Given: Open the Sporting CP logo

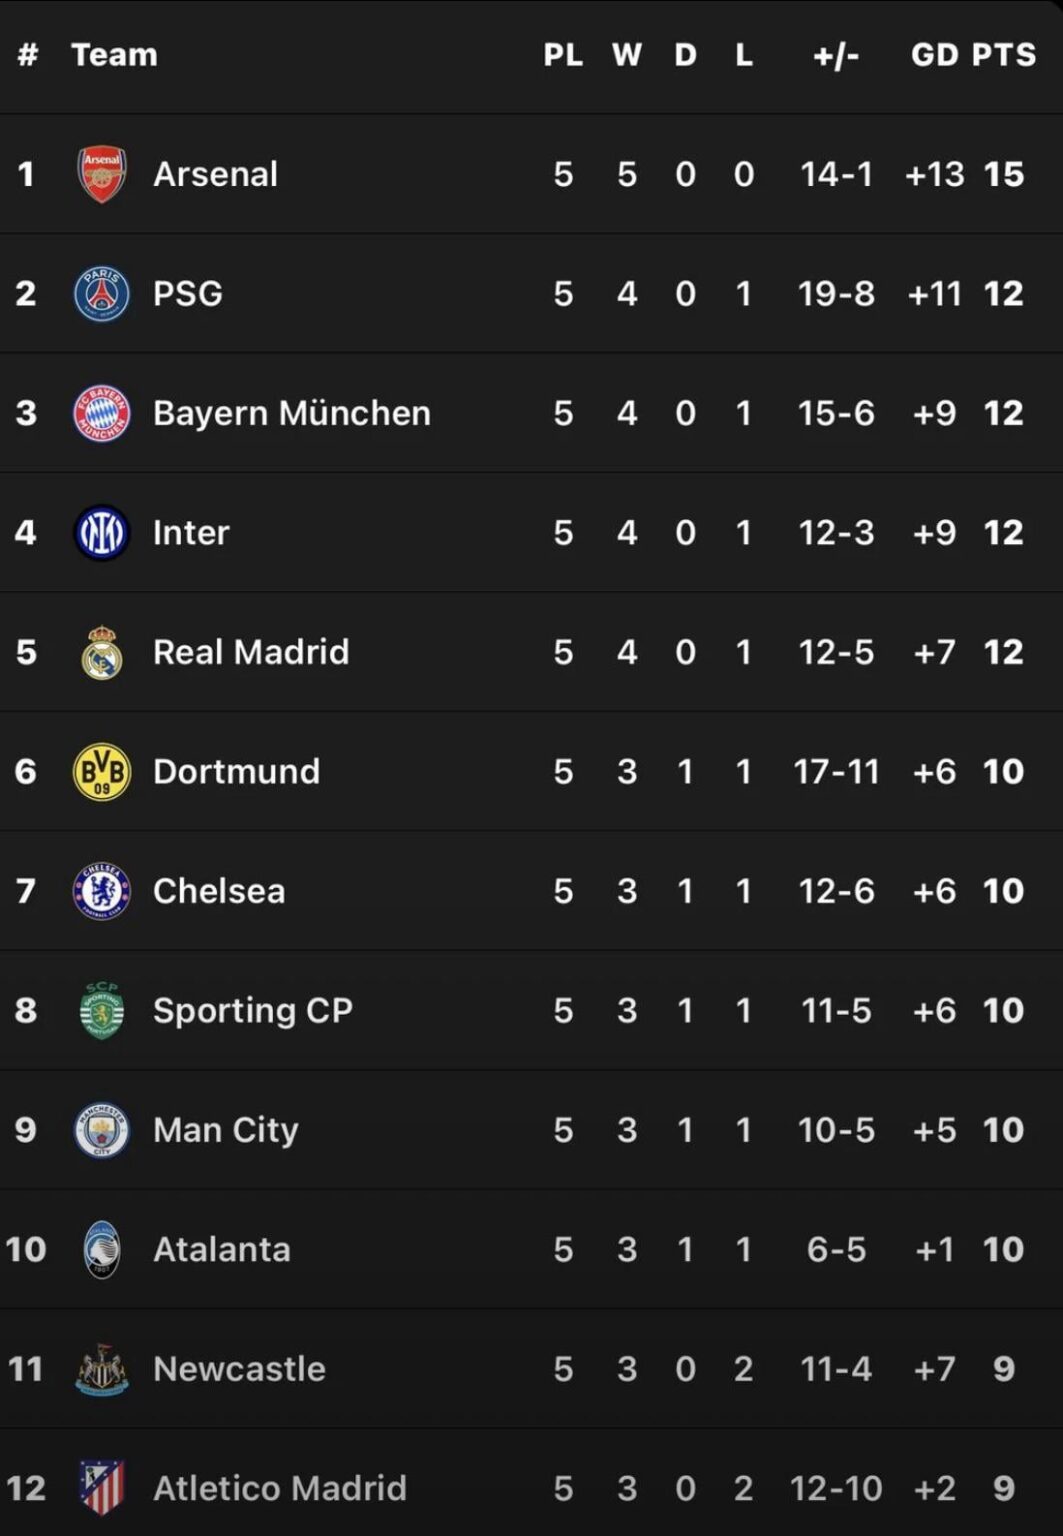Looking at the screenshot, I should point(101,1010).
